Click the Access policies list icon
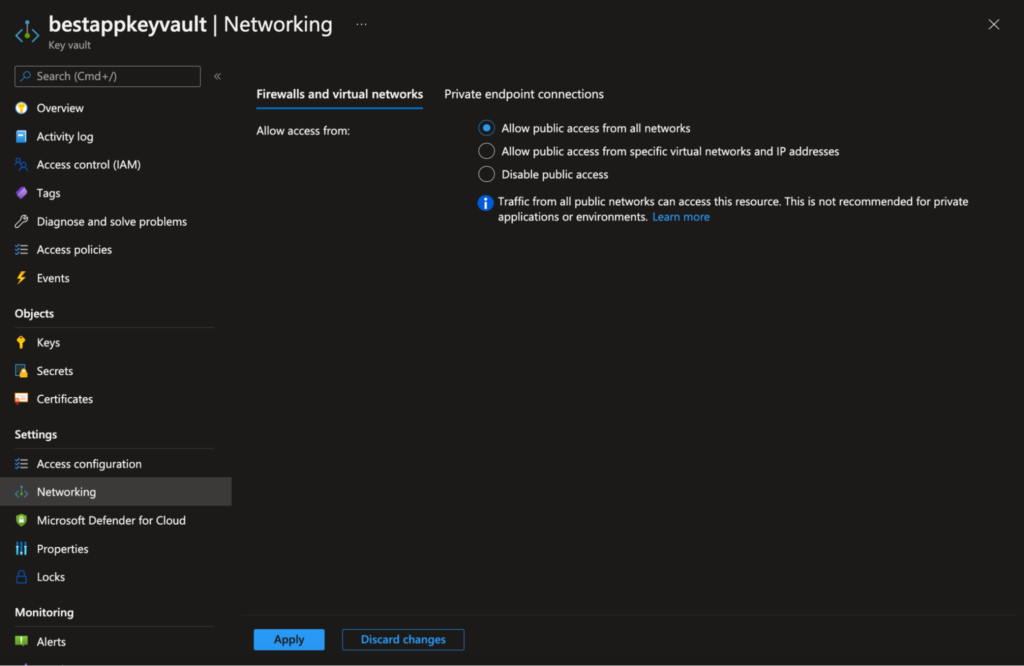 tap(22, 249)
